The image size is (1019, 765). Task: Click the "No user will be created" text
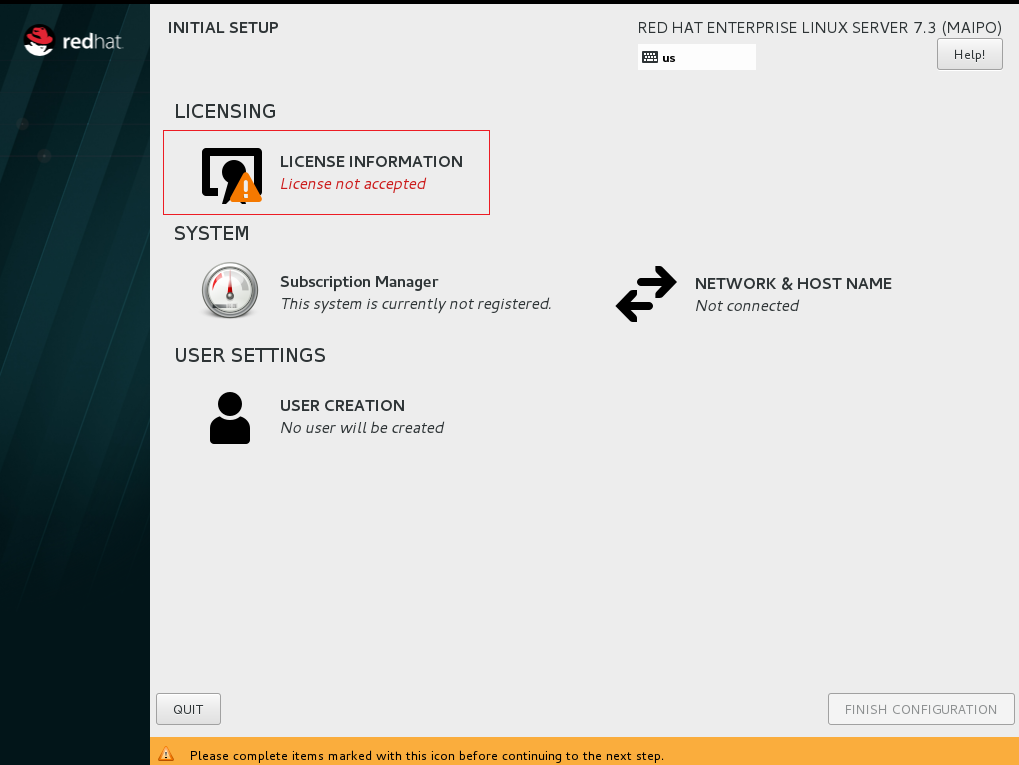point(362,428)
